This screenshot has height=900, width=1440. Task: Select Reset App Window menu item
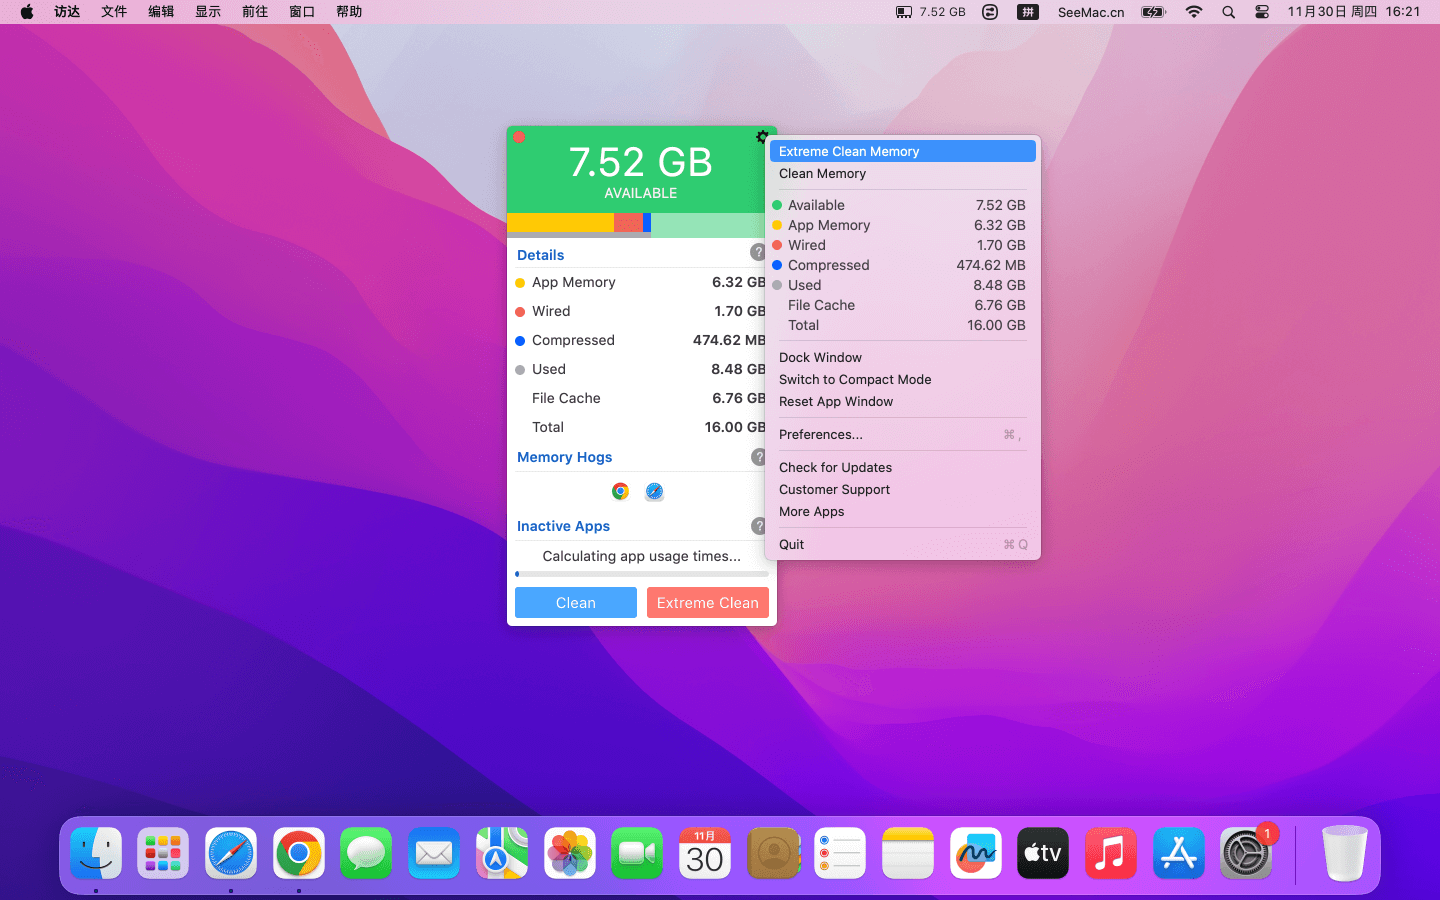tap(903, 401)
